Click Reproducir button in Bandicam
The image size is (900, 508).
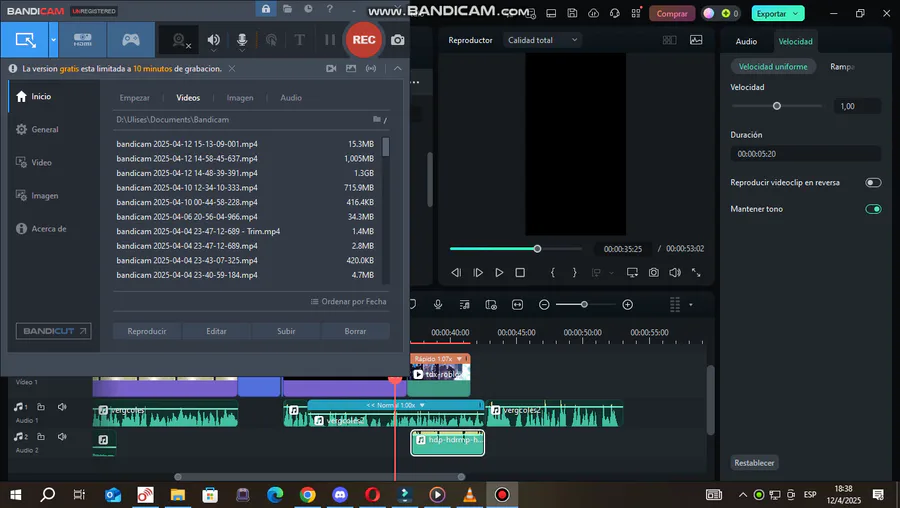(x=147, y=331)
